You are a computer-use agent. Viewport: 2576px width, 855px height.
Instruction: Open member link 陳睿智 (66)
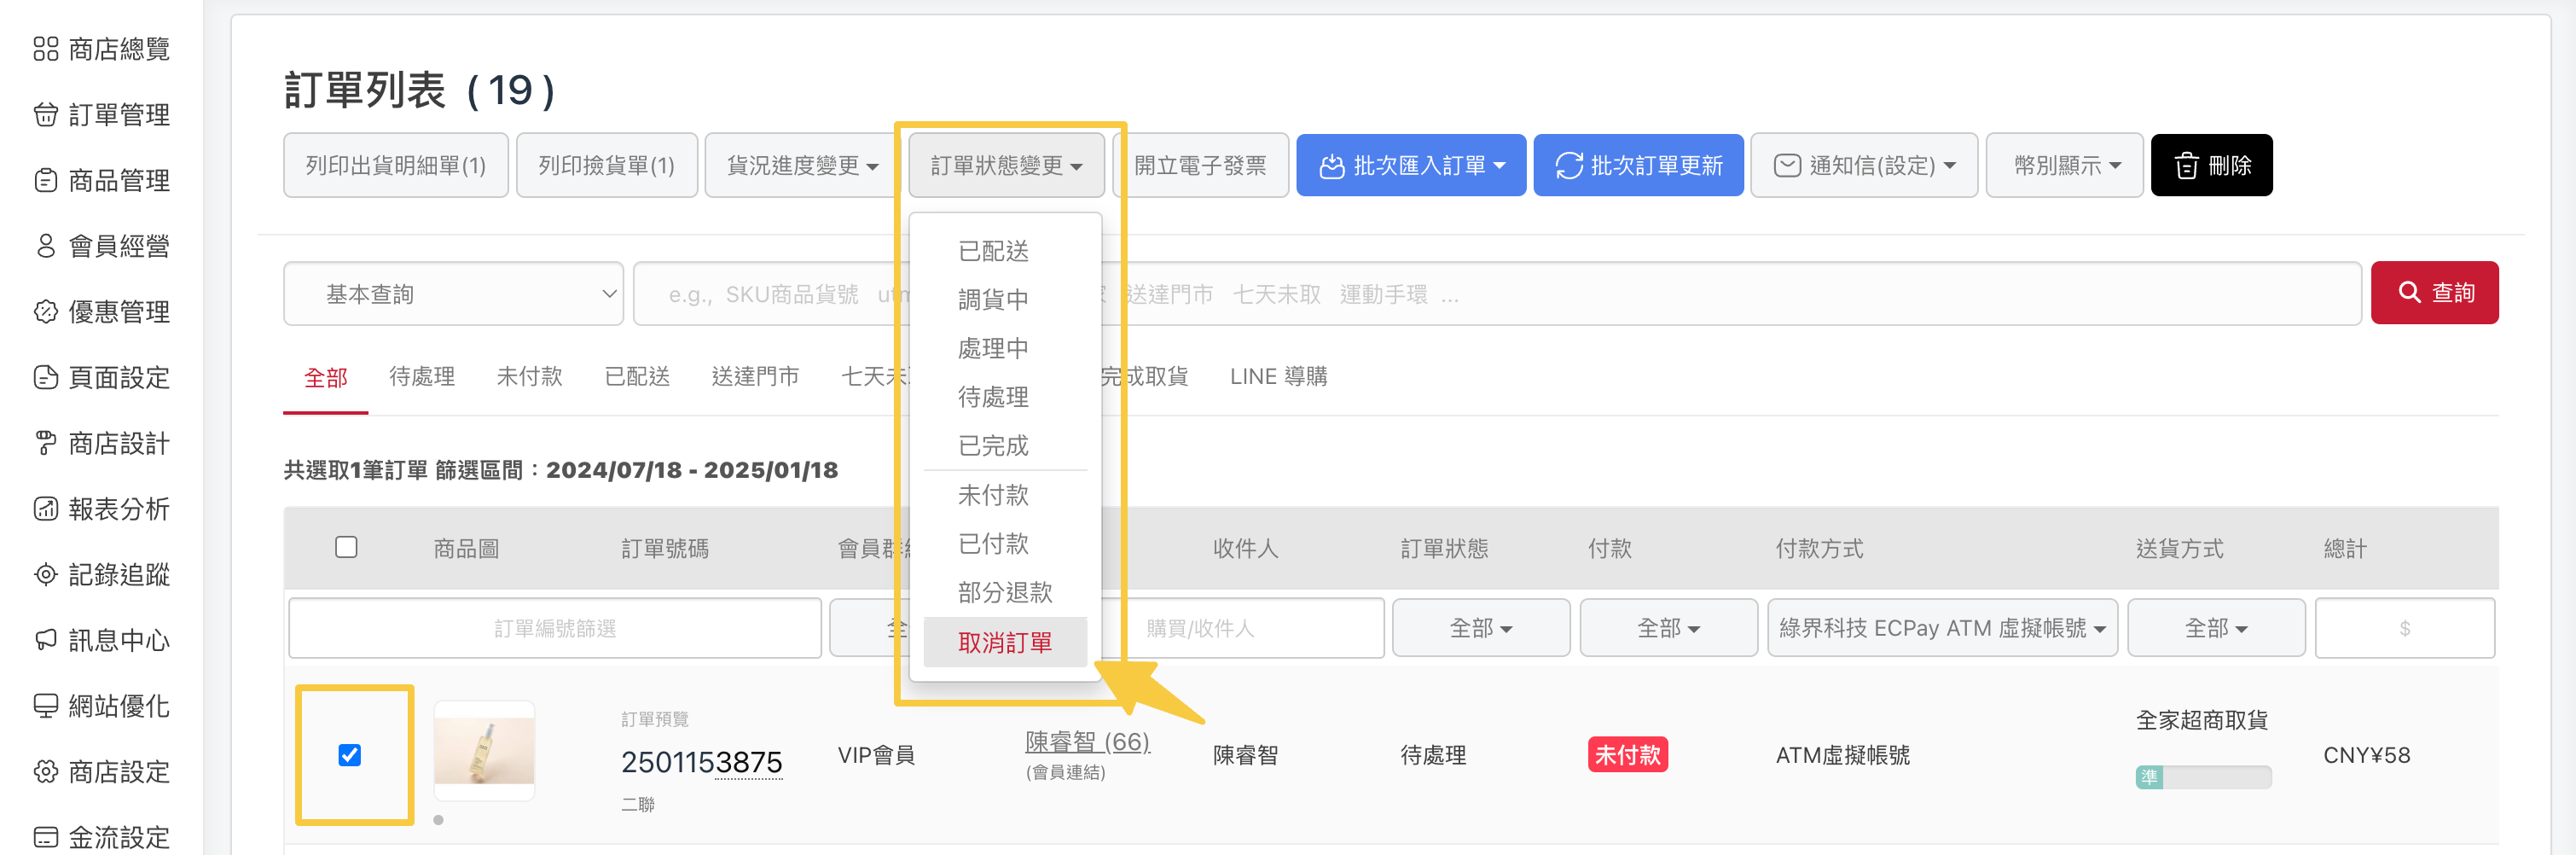(x=1087, y=742)
